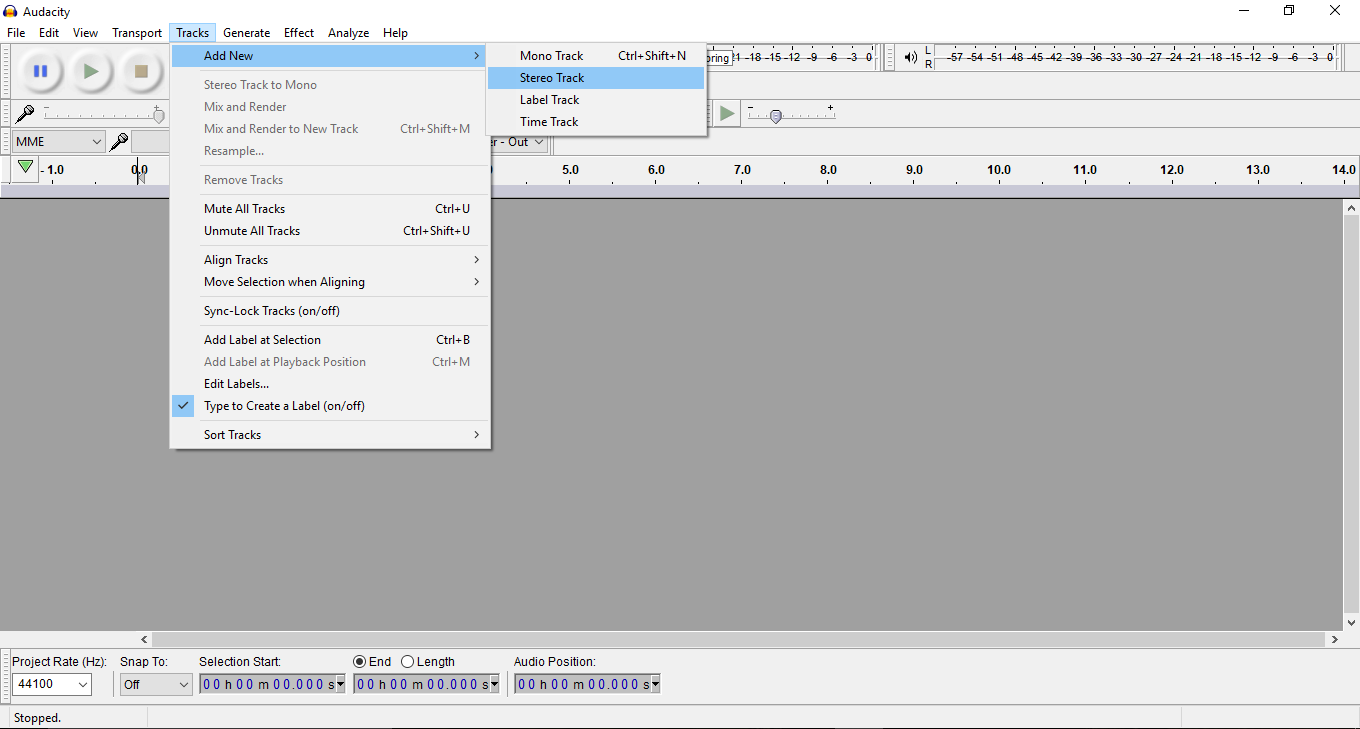Click the Selection Start time field
1360x729 pixels.
tap(267, 685)
